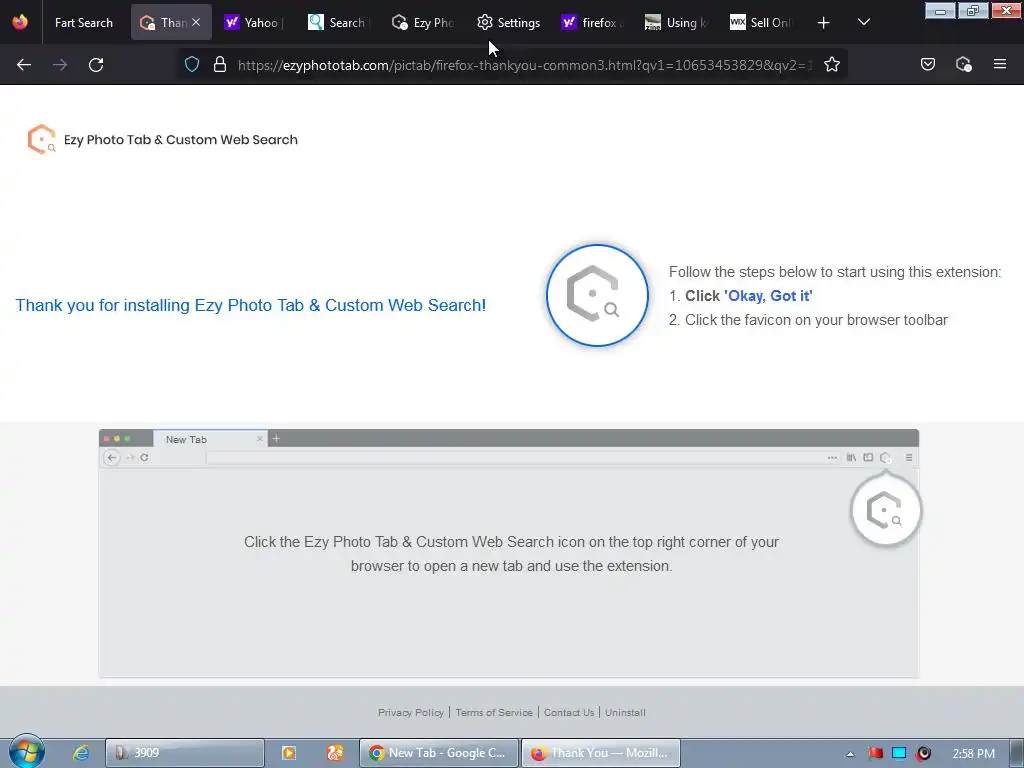The image size is (1024, 768).
Task: Open a new tab with plus button
Action: click(x=824, y=23)
